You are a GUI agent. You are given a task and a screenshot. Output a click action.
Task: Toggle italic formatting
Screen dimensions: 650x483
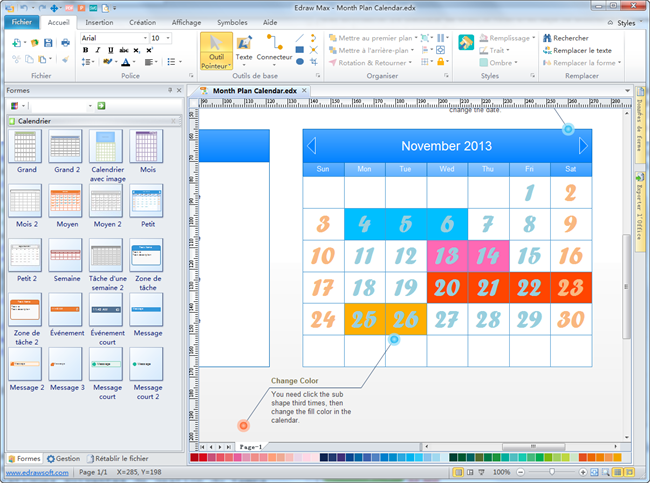98,50
